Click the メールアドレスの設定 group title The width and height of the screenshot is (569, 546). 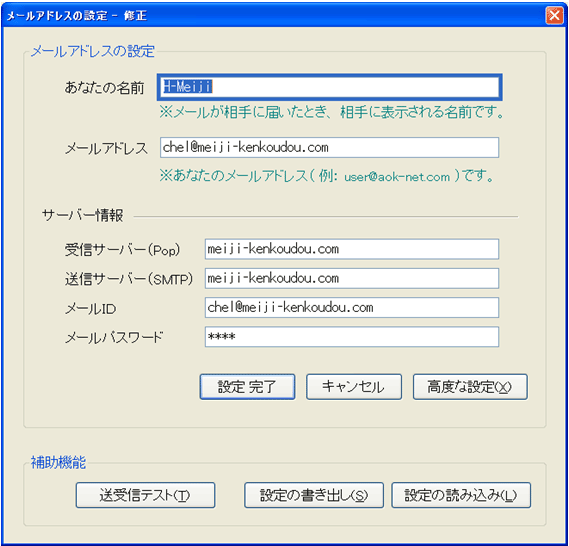[x=93, y=51]
